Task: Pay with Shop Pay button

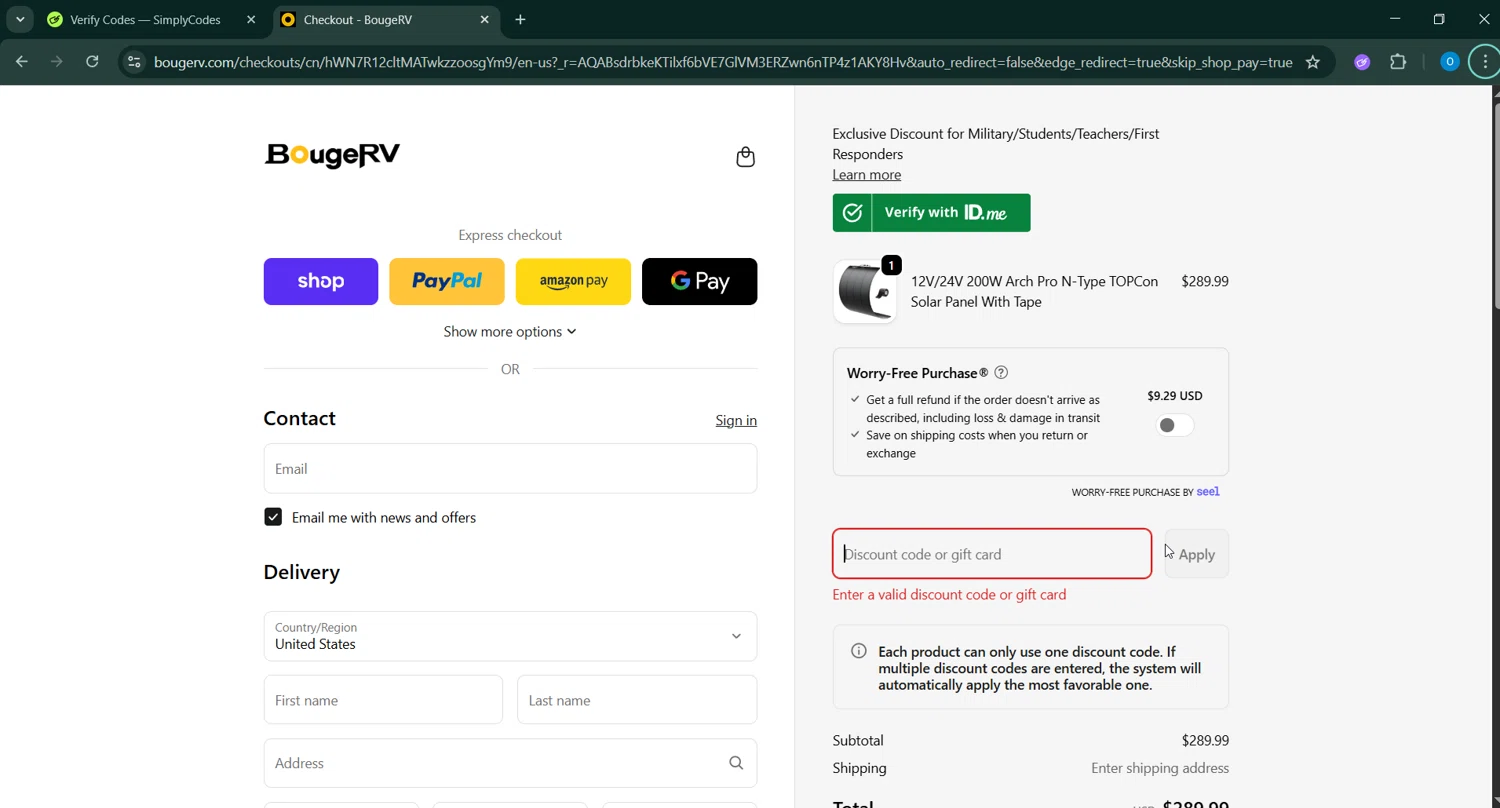Action: click(x=321, y=281)
